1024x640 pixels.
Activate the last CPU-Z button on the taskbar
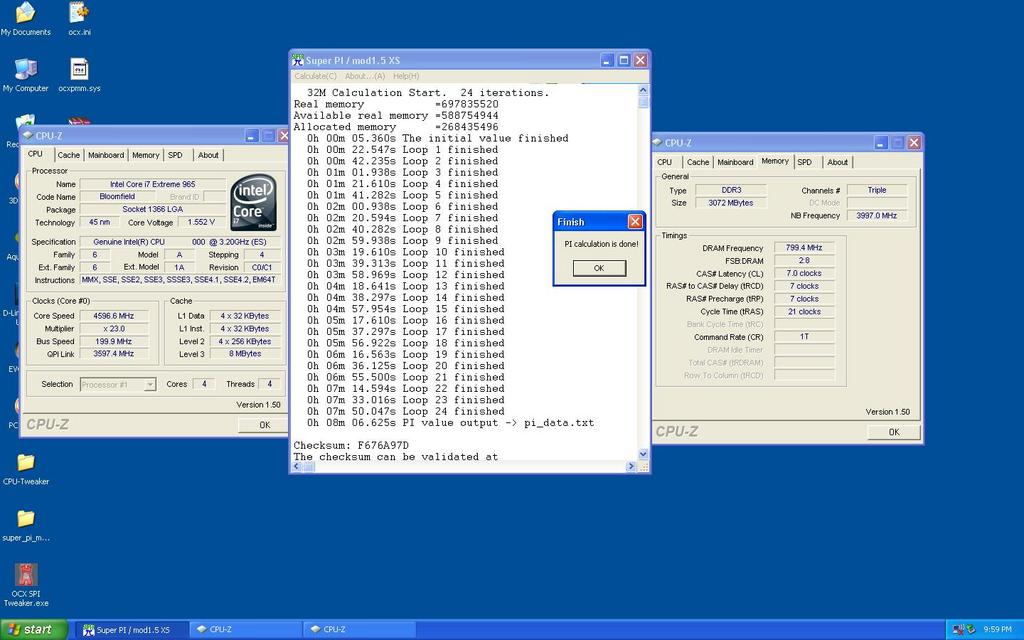point(360,630)
